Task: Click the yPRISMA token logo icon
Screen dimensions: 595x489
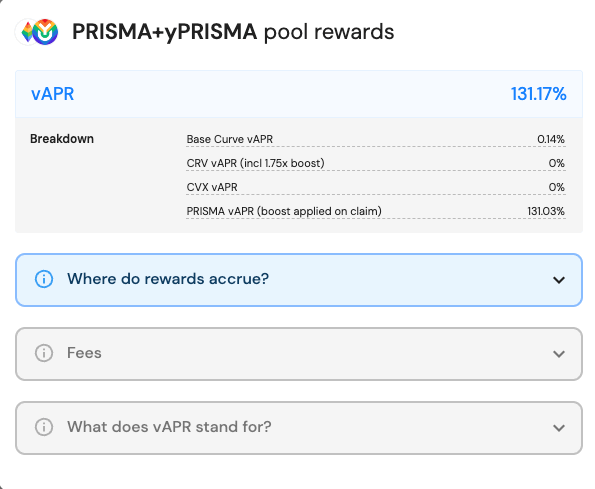Action: (45, 32)
